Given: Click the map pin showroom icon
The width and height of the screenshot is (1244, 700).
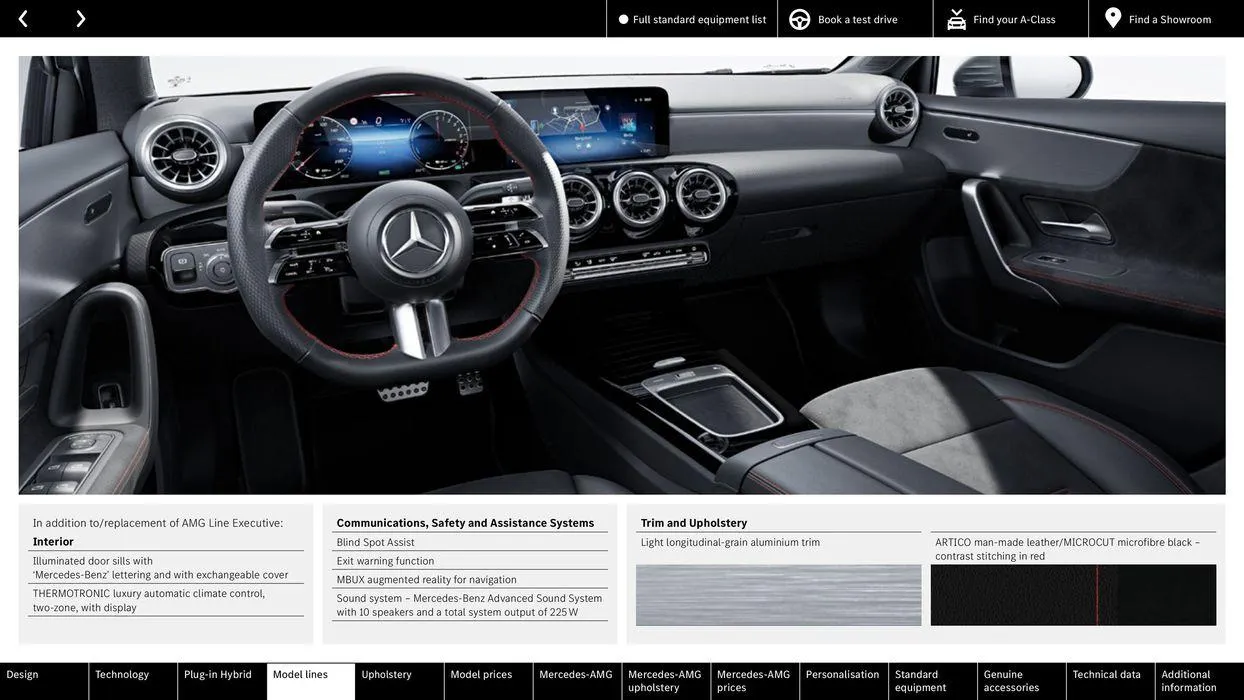Looking at the screenshot, I should point(1113,18).
